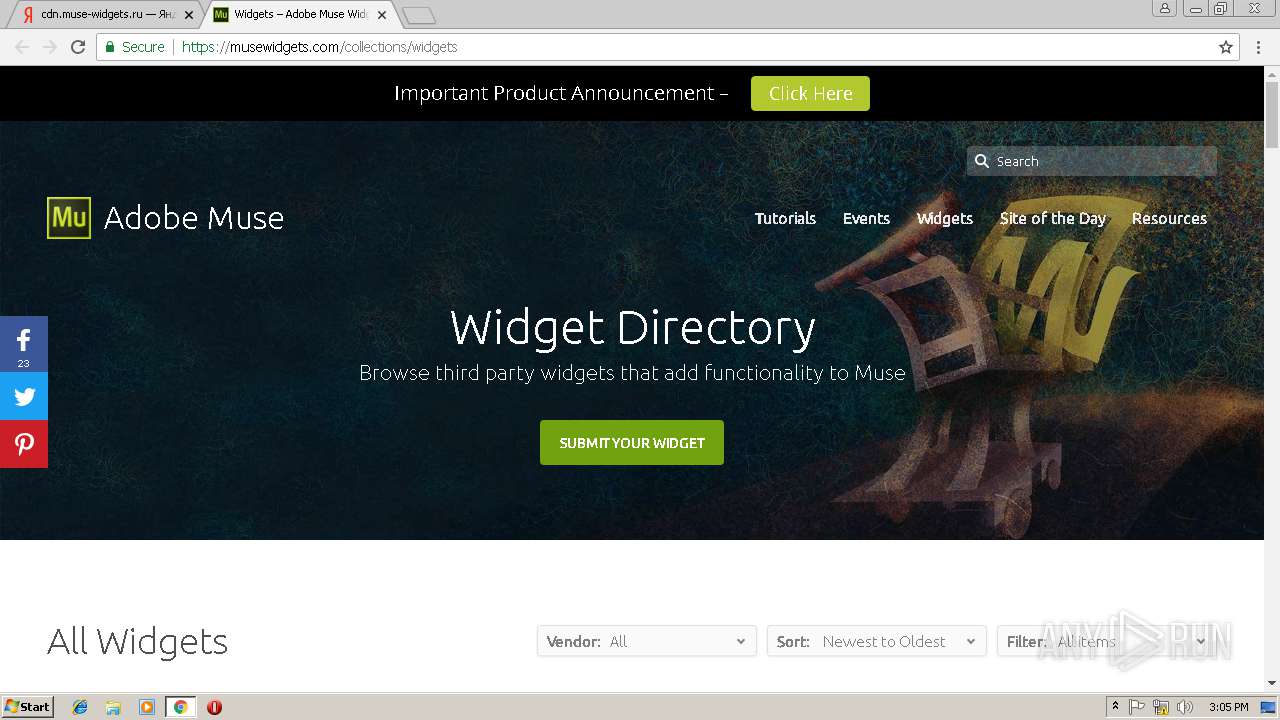
Task: Click the Chrome user profile icon
Action: tap(1164, 8)
